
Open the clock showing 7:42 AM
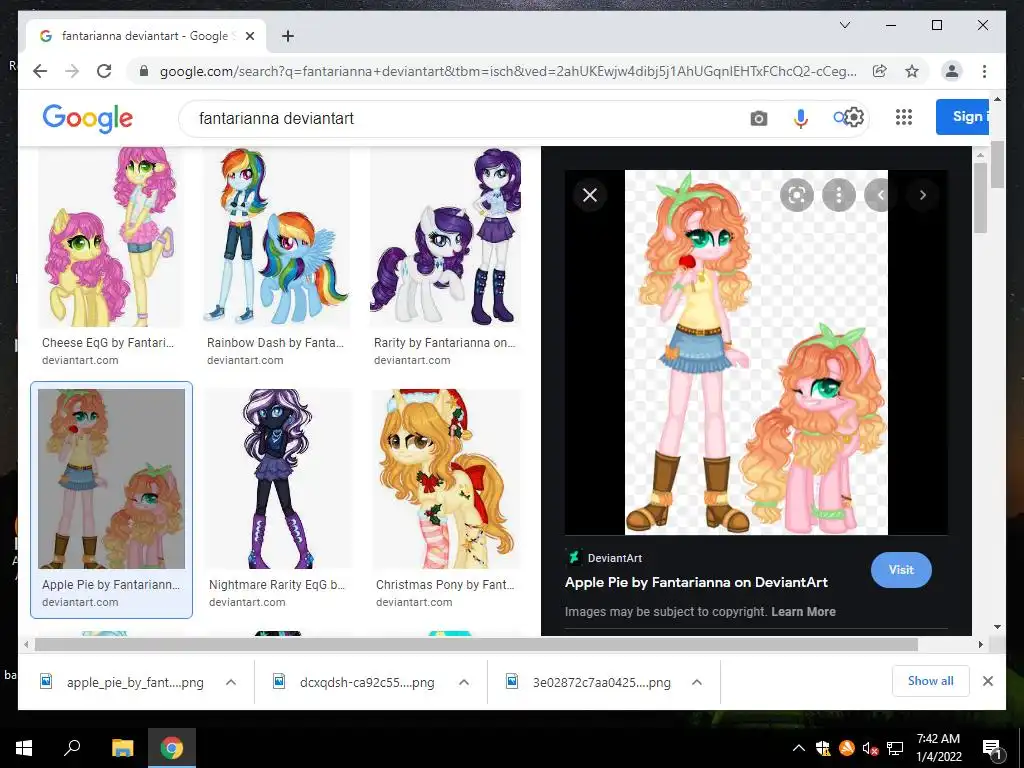[x=938, y=748]
